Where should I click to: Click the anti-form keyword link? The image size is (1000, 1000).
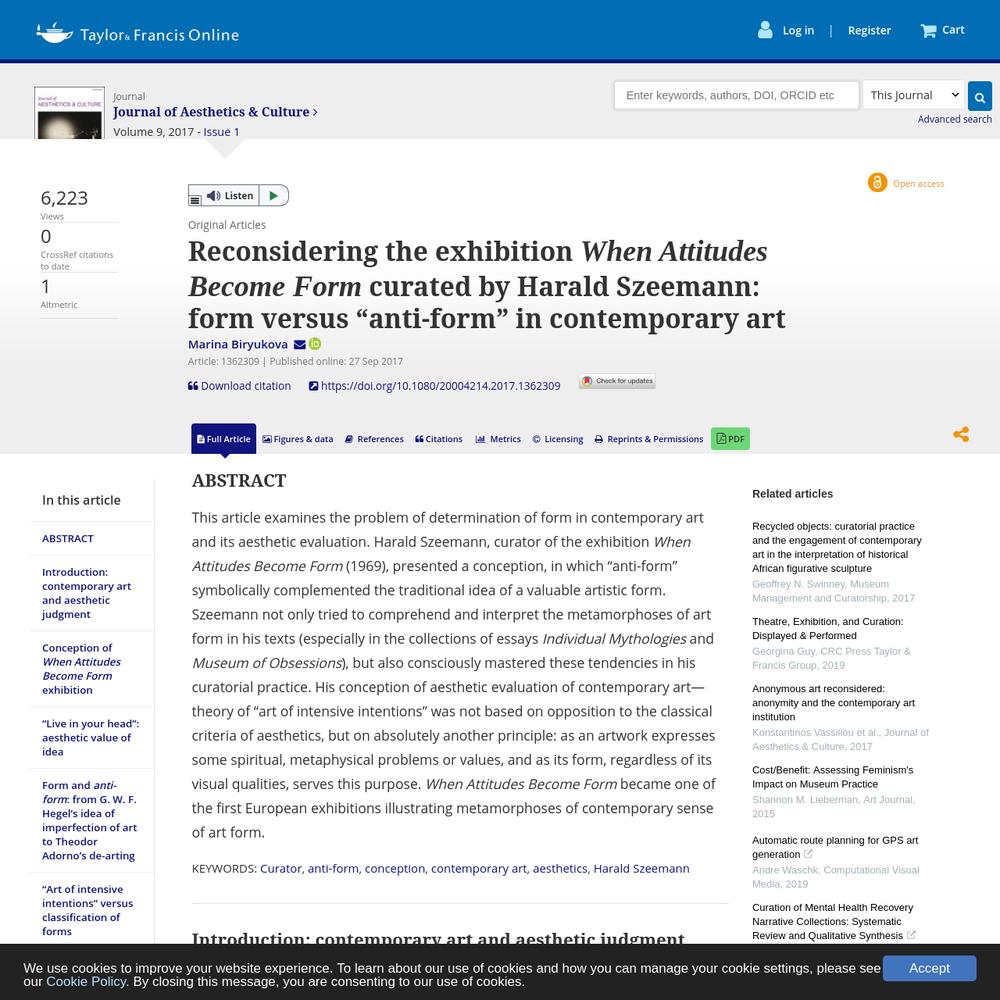click(333, 869)
